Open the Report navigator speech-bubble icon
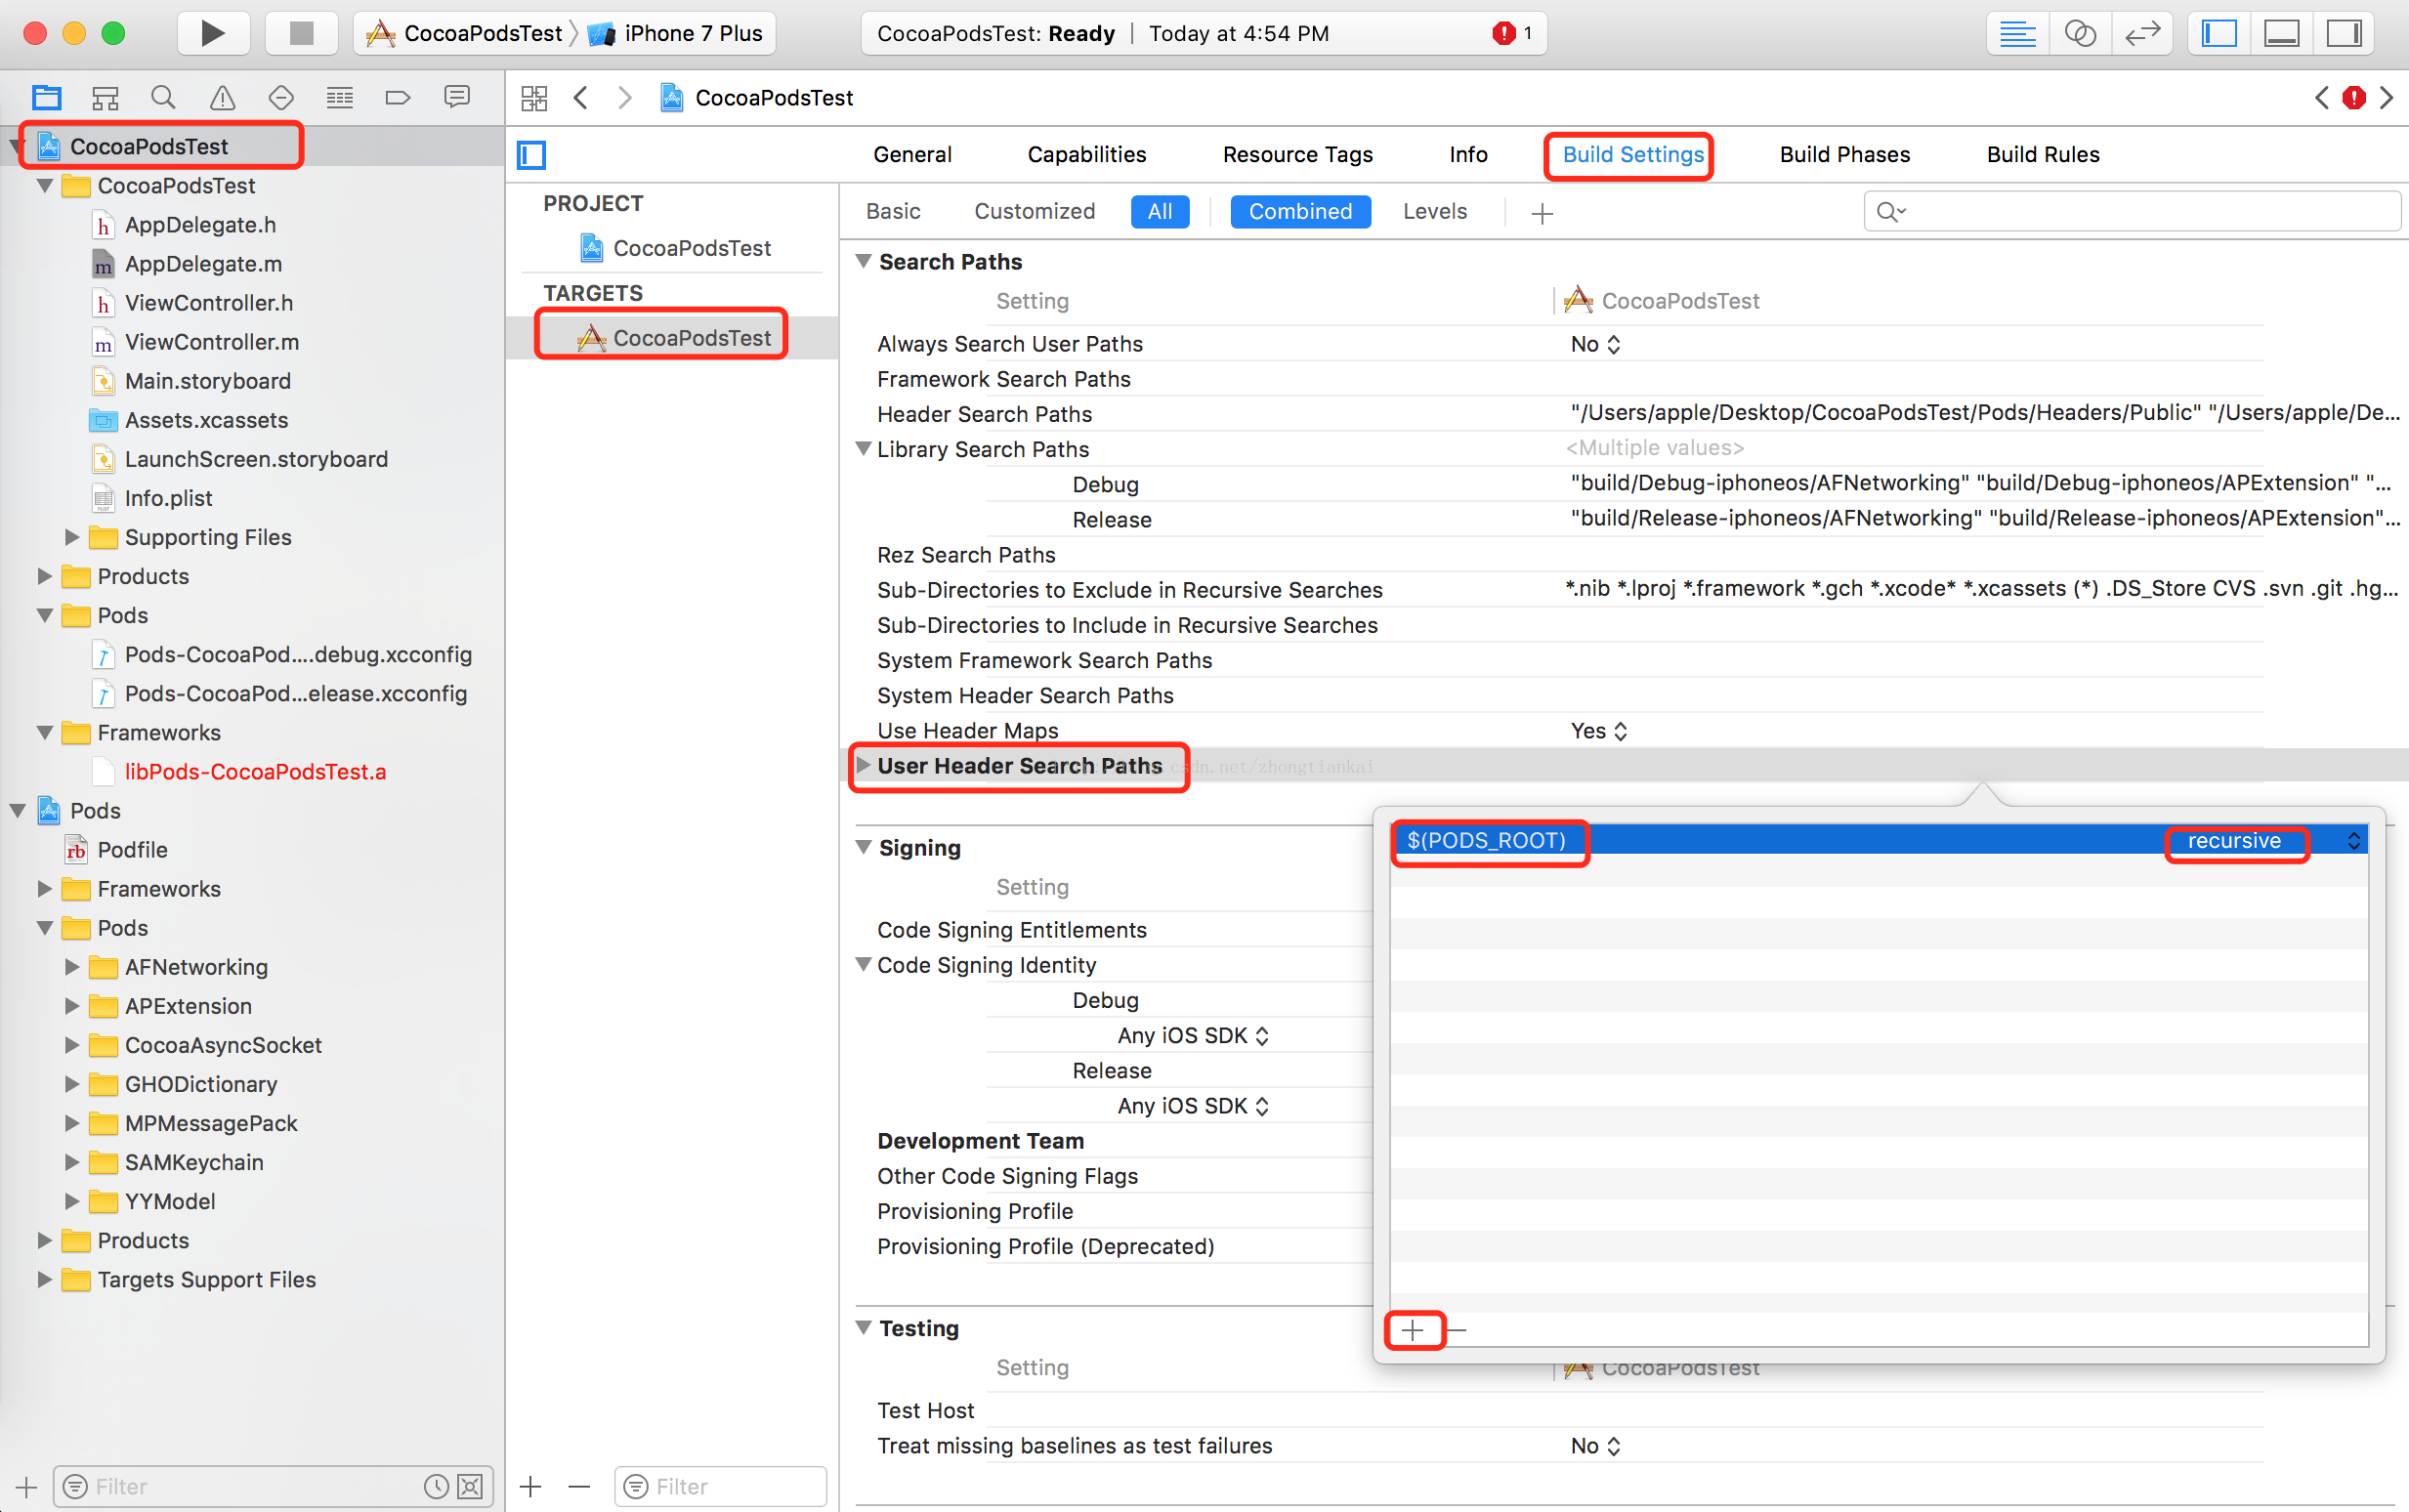Image resolution: width=2409 pixels, height=1512 pixels. tap(457, 97)
